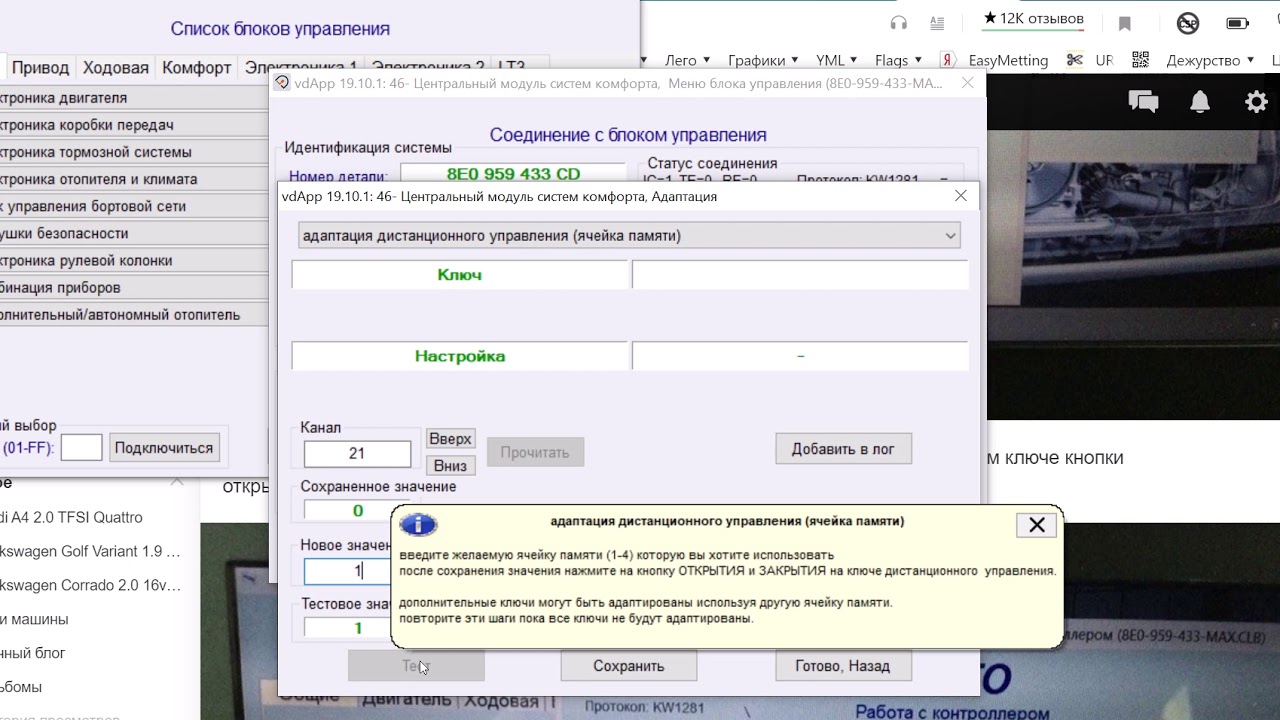Click the Добавить в лог button

click(843, 449)
